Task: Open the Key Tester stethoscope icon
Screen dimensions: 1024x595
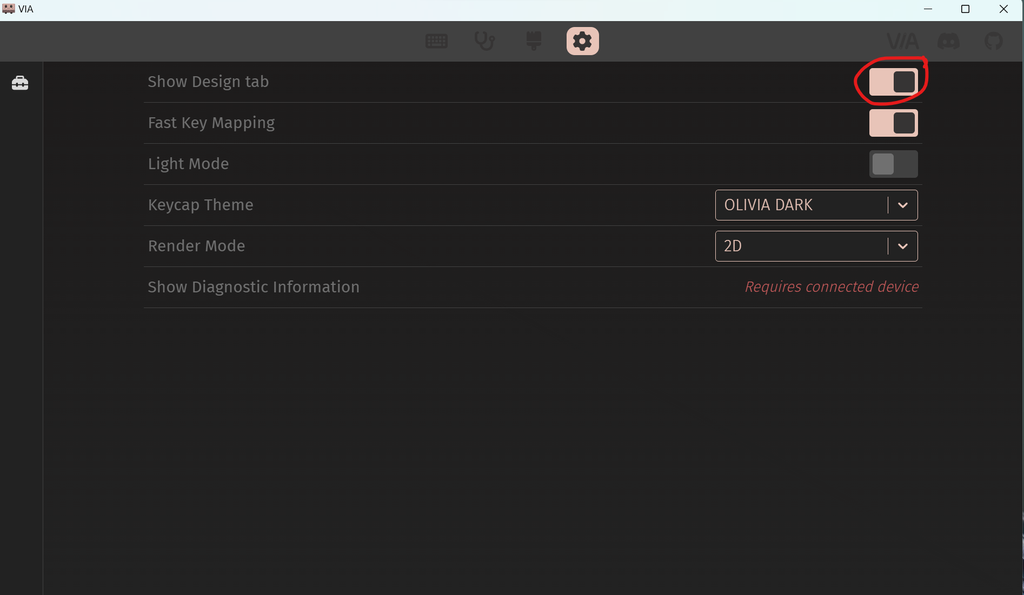Action: tap(485, 41)
